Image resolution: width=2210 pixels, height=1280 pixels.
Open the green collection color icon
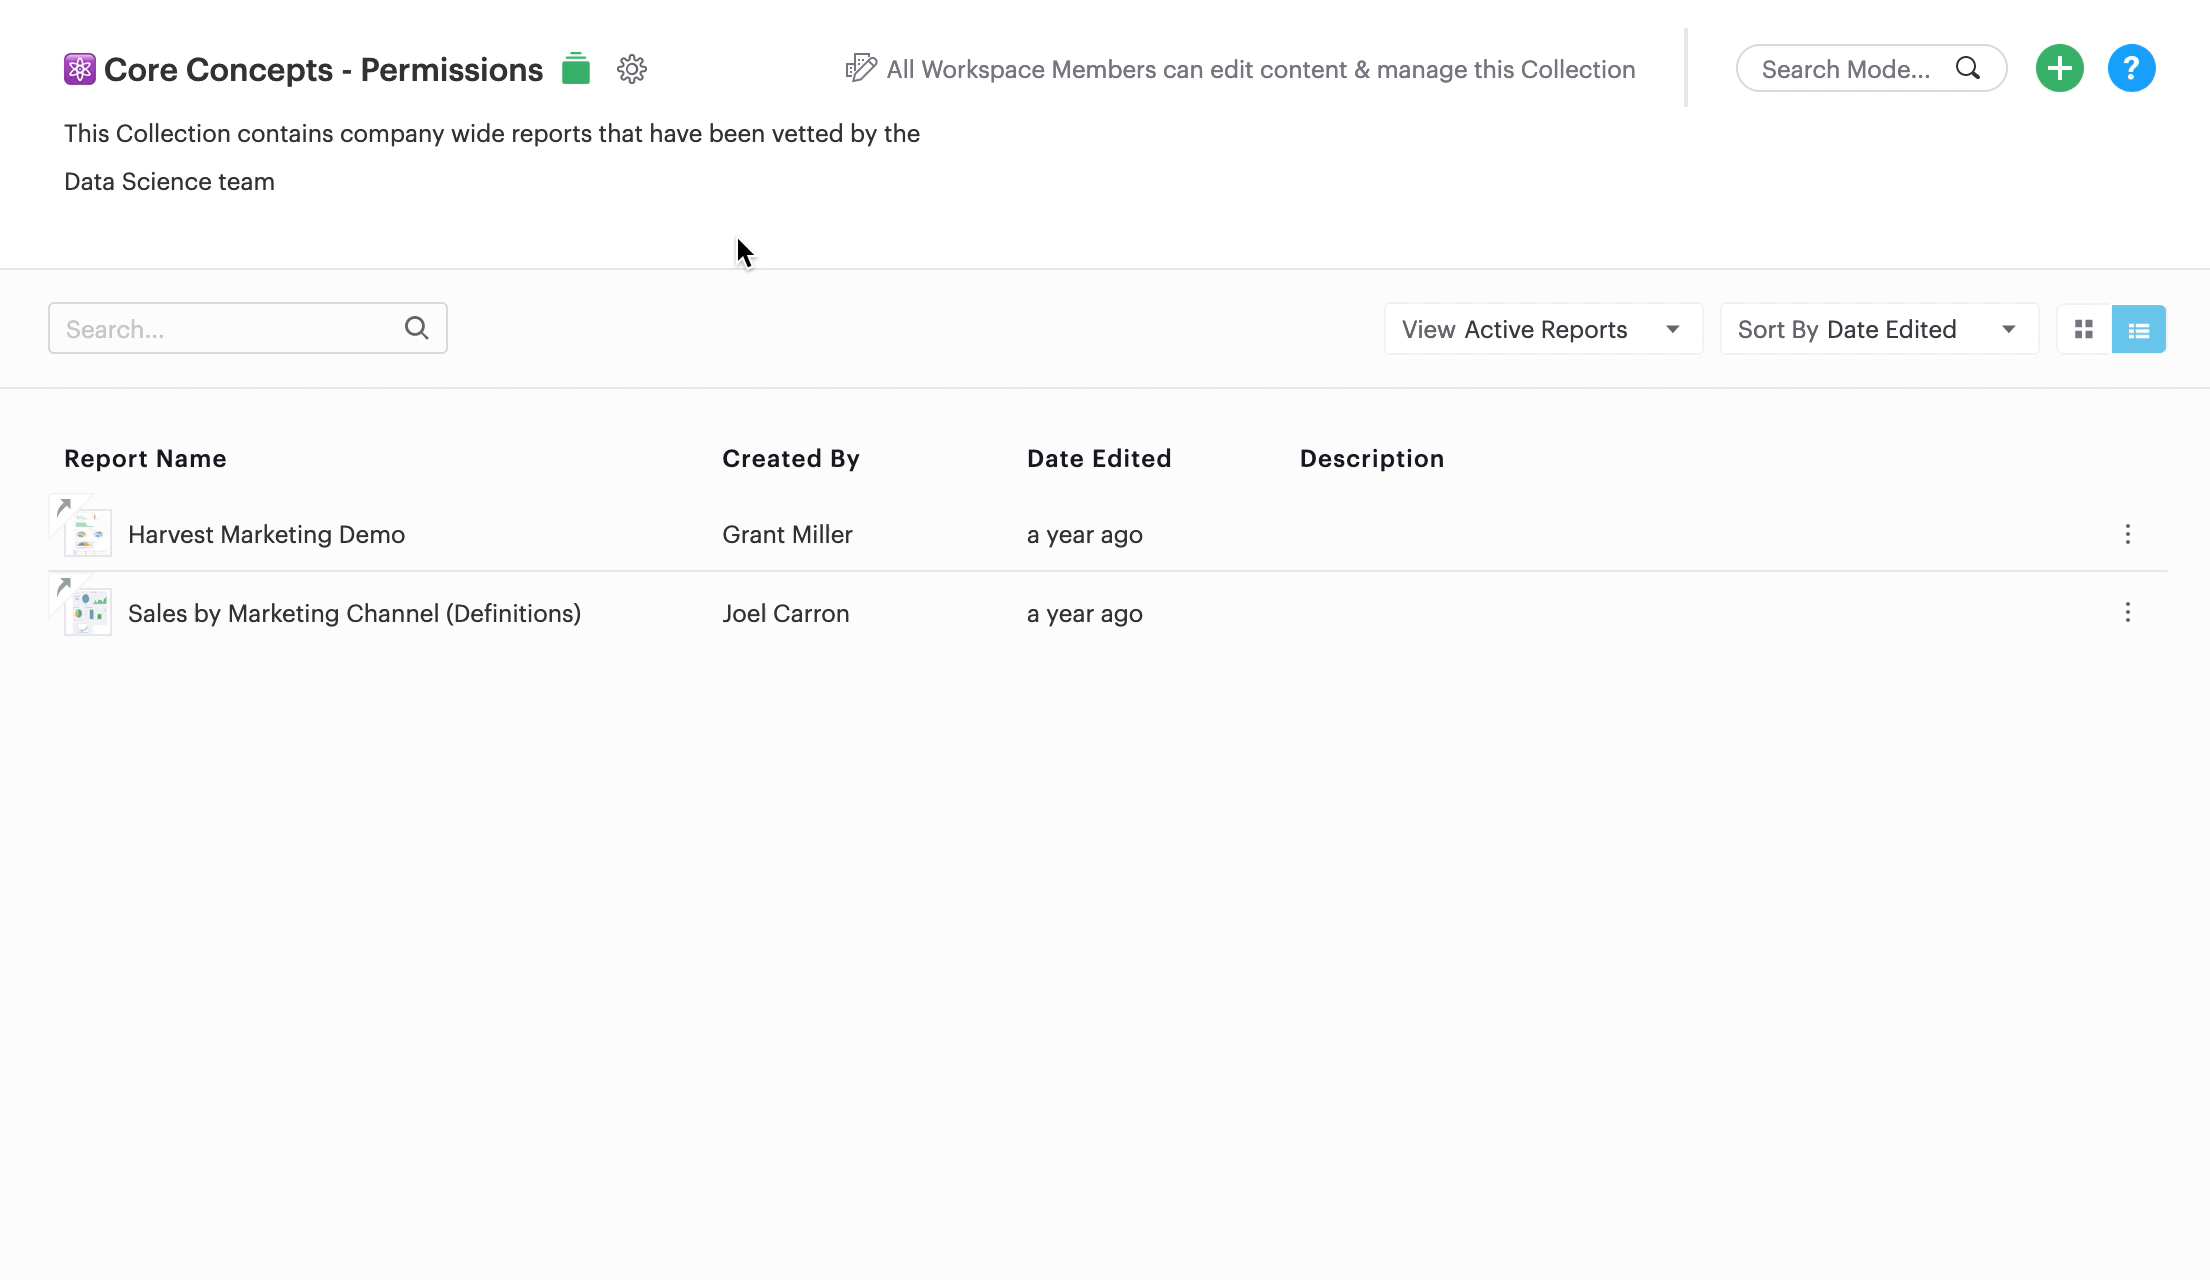(x=576, y=69)
